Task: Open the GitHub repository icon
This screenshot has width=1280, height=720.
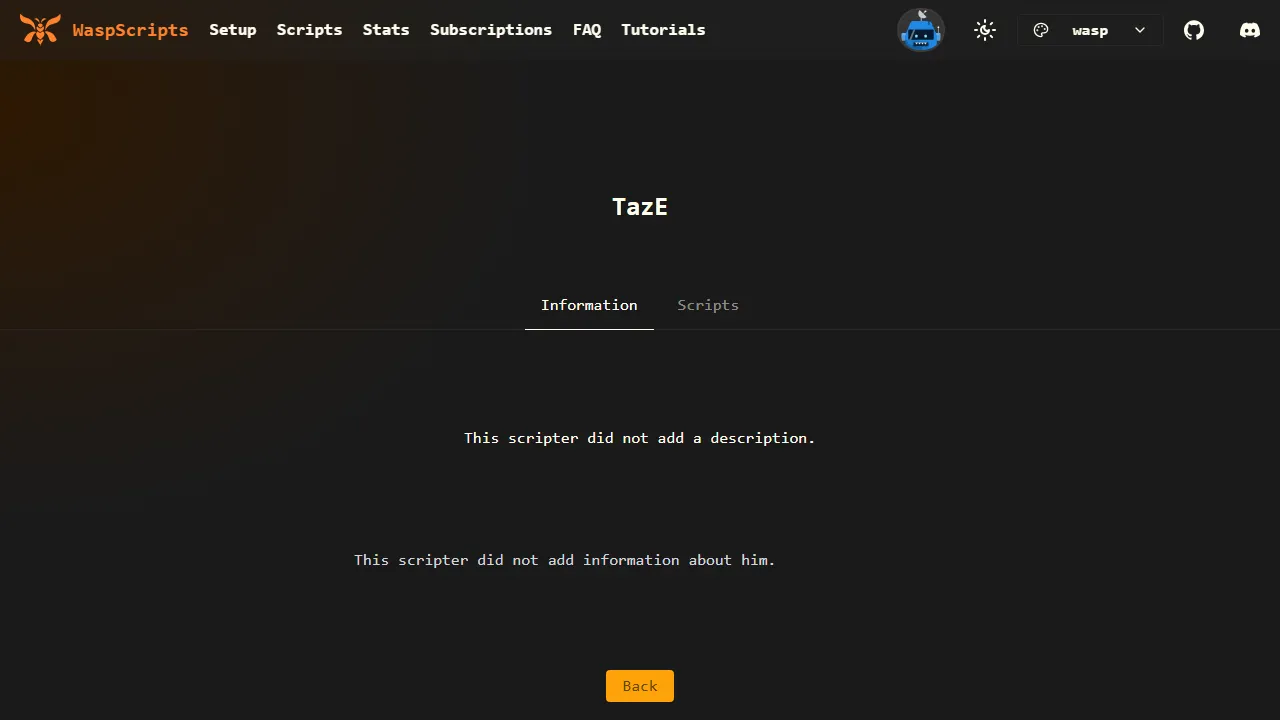Action: tap(1193, 30)
